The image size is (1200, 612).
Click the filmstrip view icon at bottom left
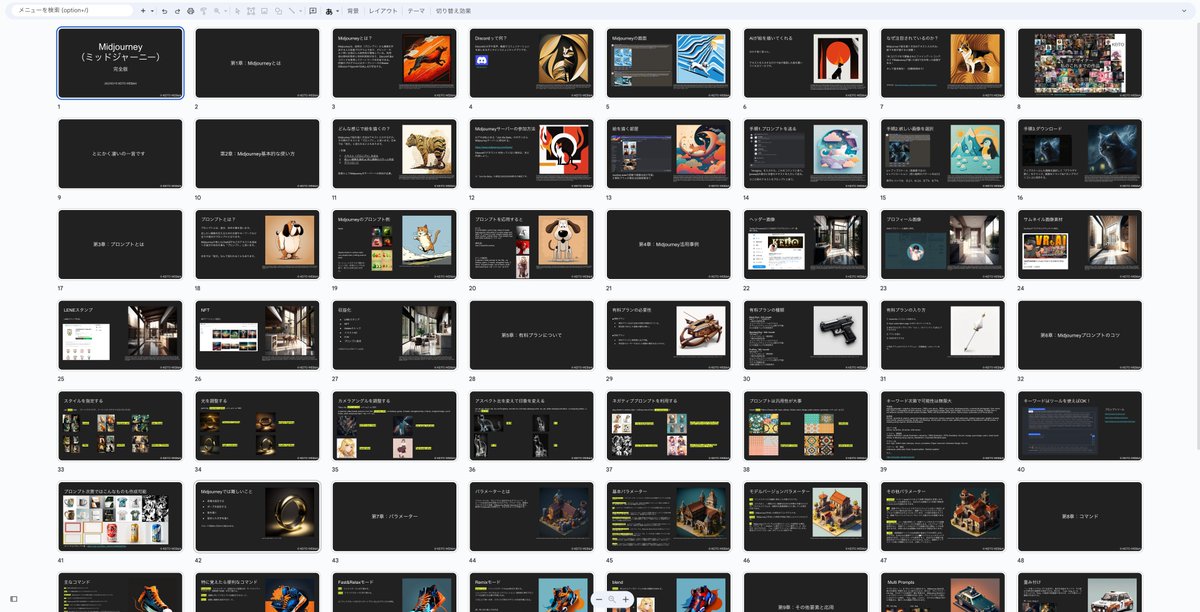click(x=13, y=599)
